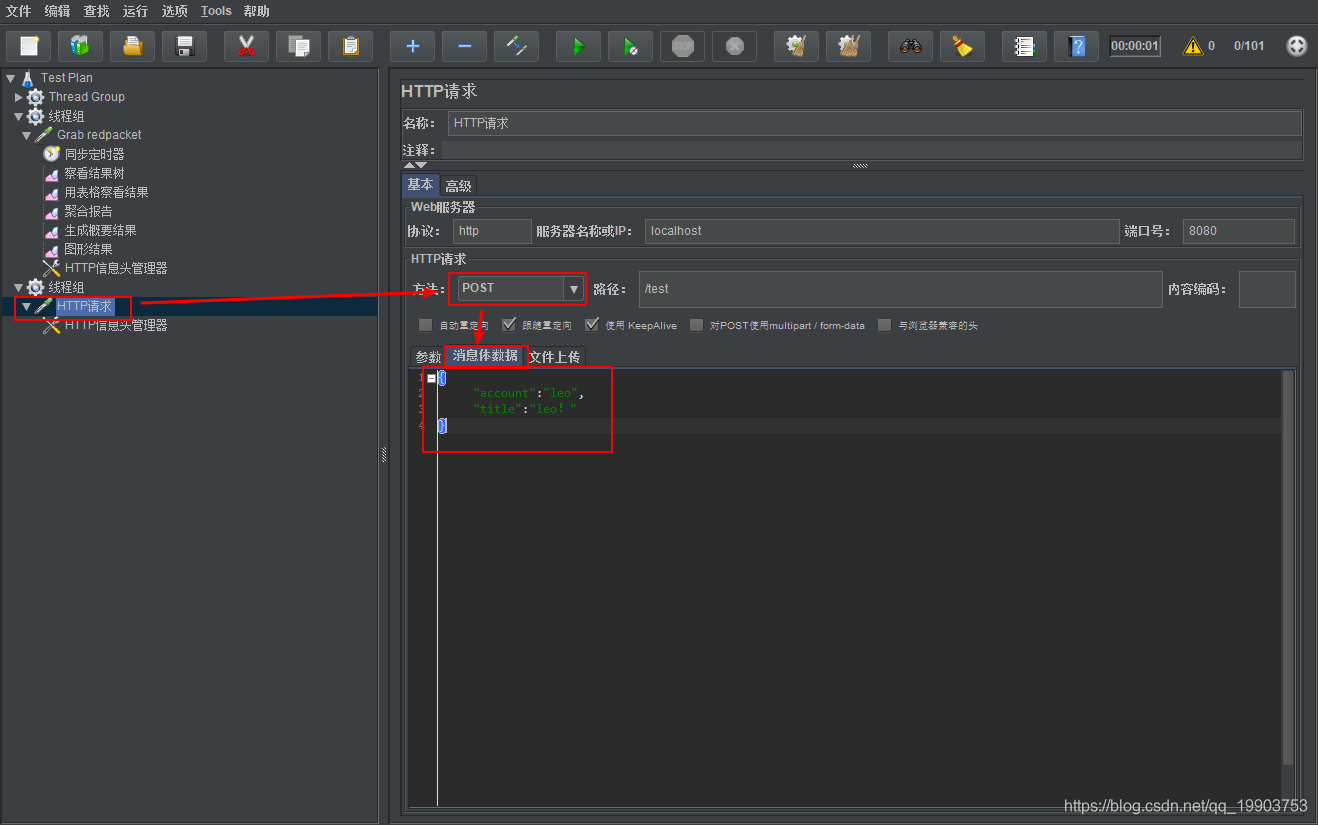The width and height of the screenshot is (1318, 825).
Task: Open the Help question mark icon
Action: (x=1076, y=46)
